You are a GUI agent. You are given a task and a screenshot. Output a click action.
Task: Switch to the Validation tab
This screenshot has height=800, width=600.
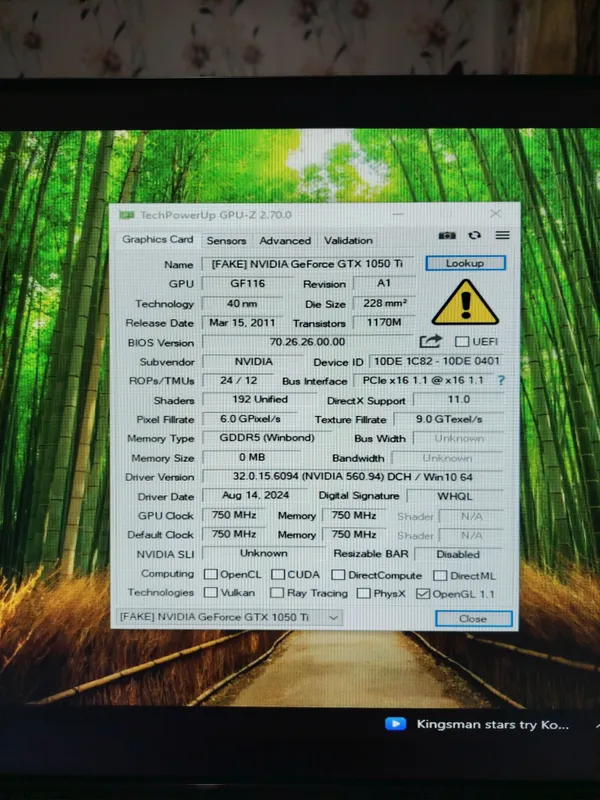[348, 240]
